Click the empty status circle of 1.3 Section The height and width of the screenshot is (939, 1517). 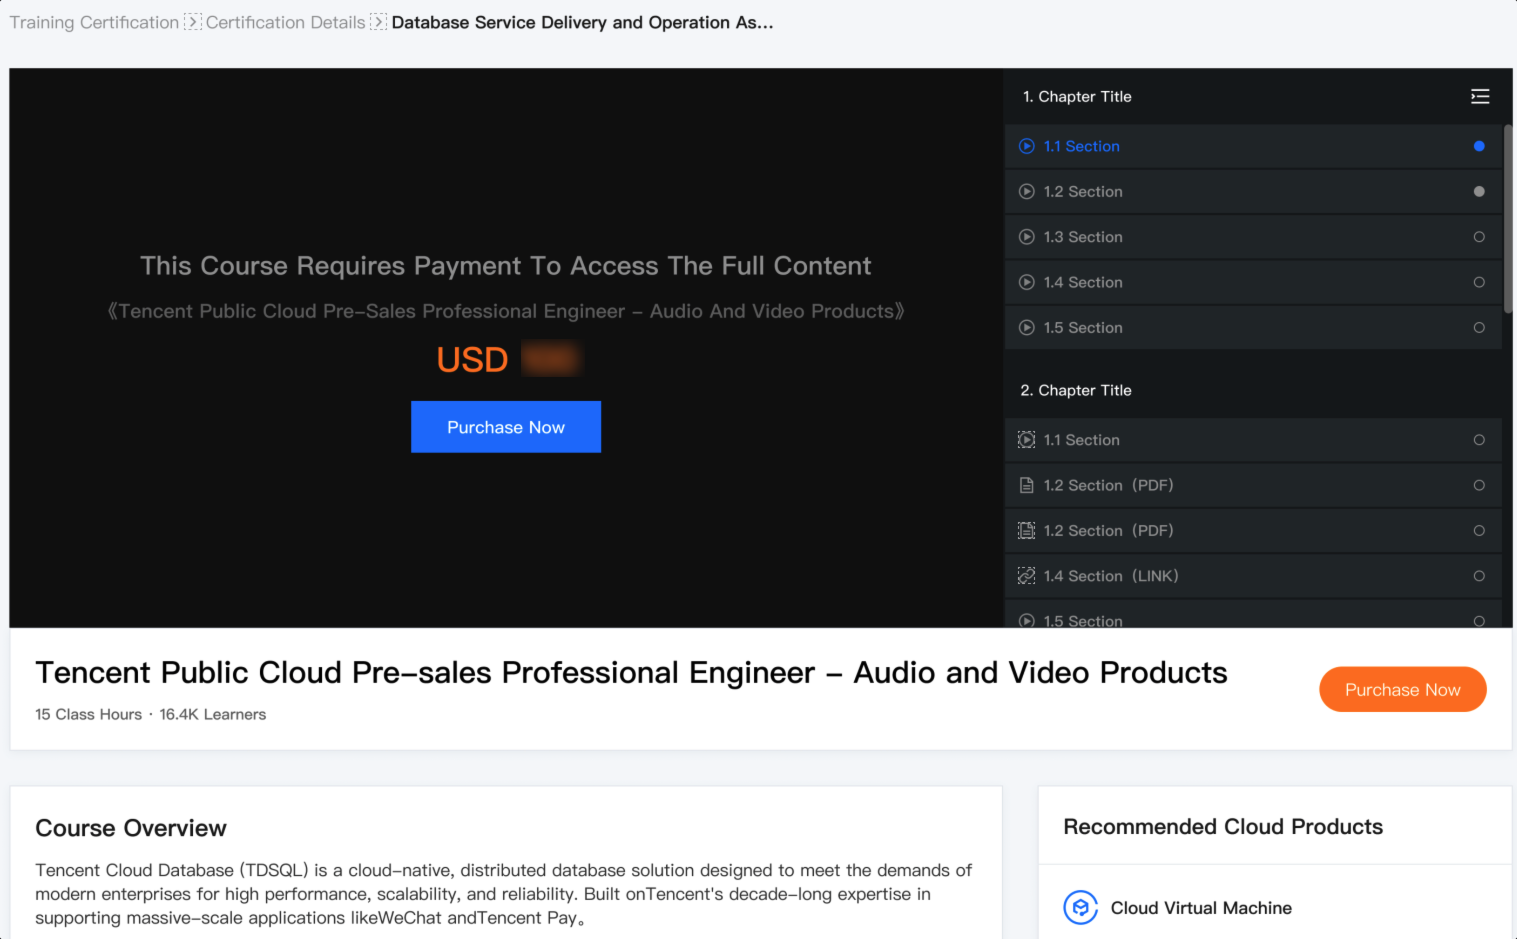(1479, 237)
